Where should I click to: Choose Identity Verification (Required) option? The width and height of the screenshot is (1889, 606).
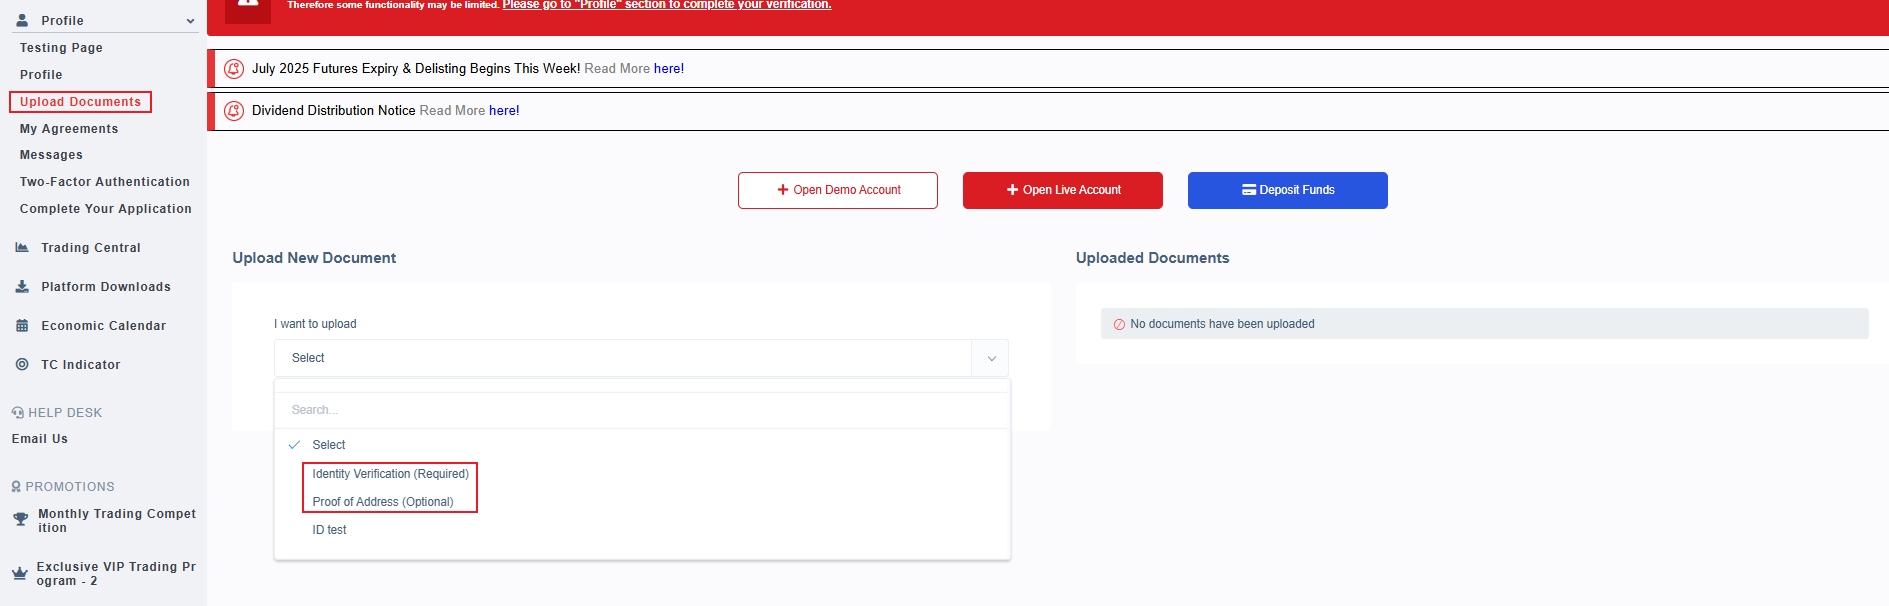[x=390, y=474]
